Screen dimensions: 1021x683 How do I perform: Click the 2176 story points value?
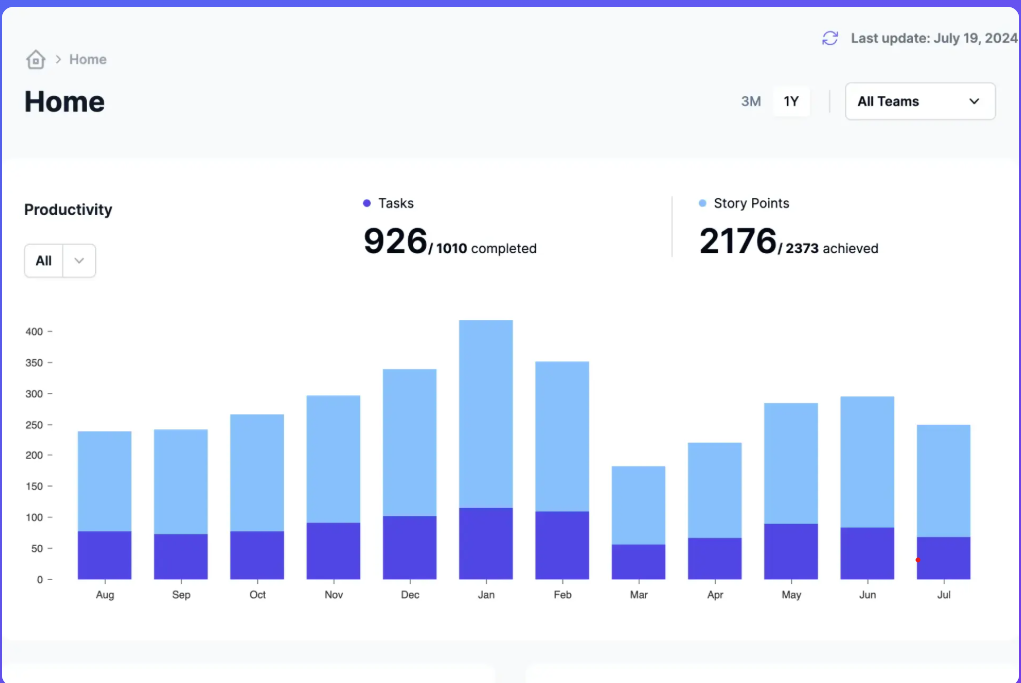pyautogui.click(x=736, y=240)
